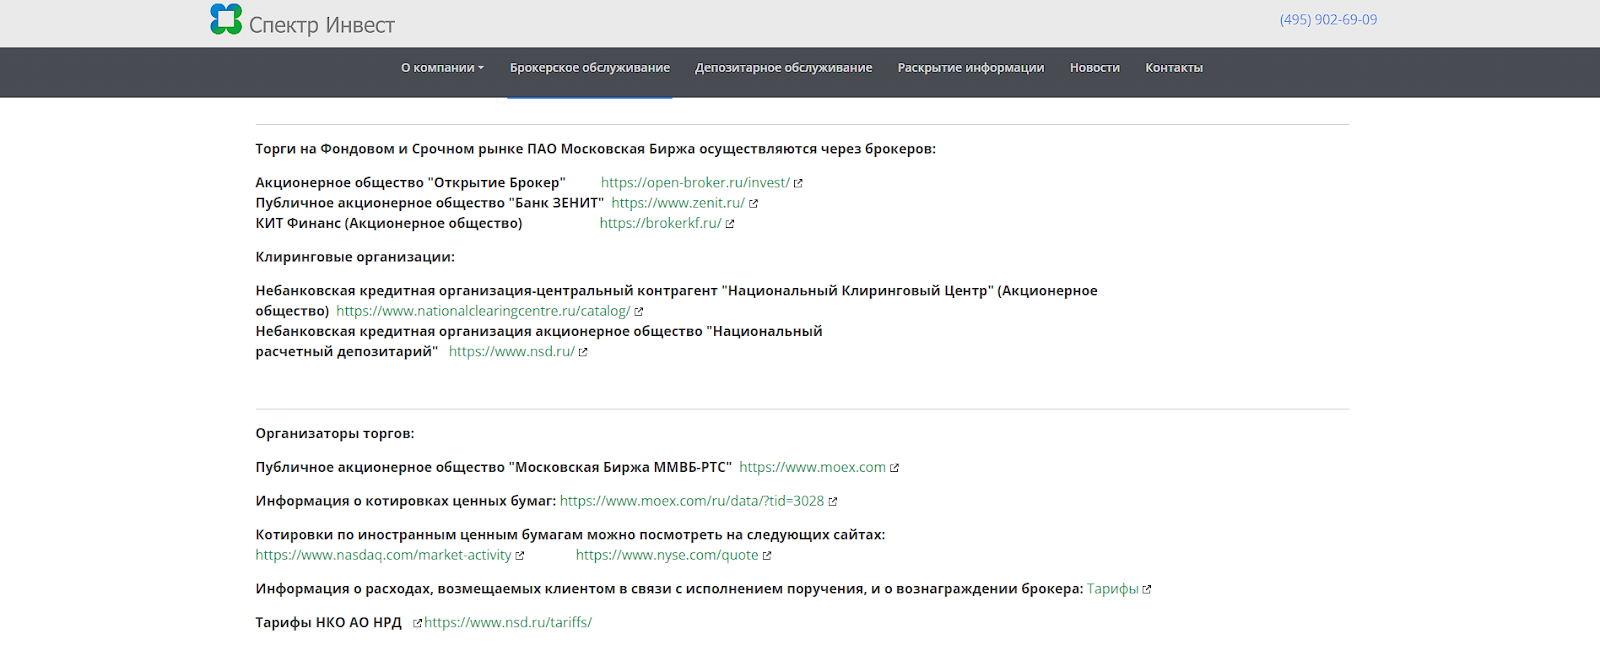This screenshot has width=1600, height=667.
Task: Click the Клиринговые организации: heading
Action: point(355,257)
